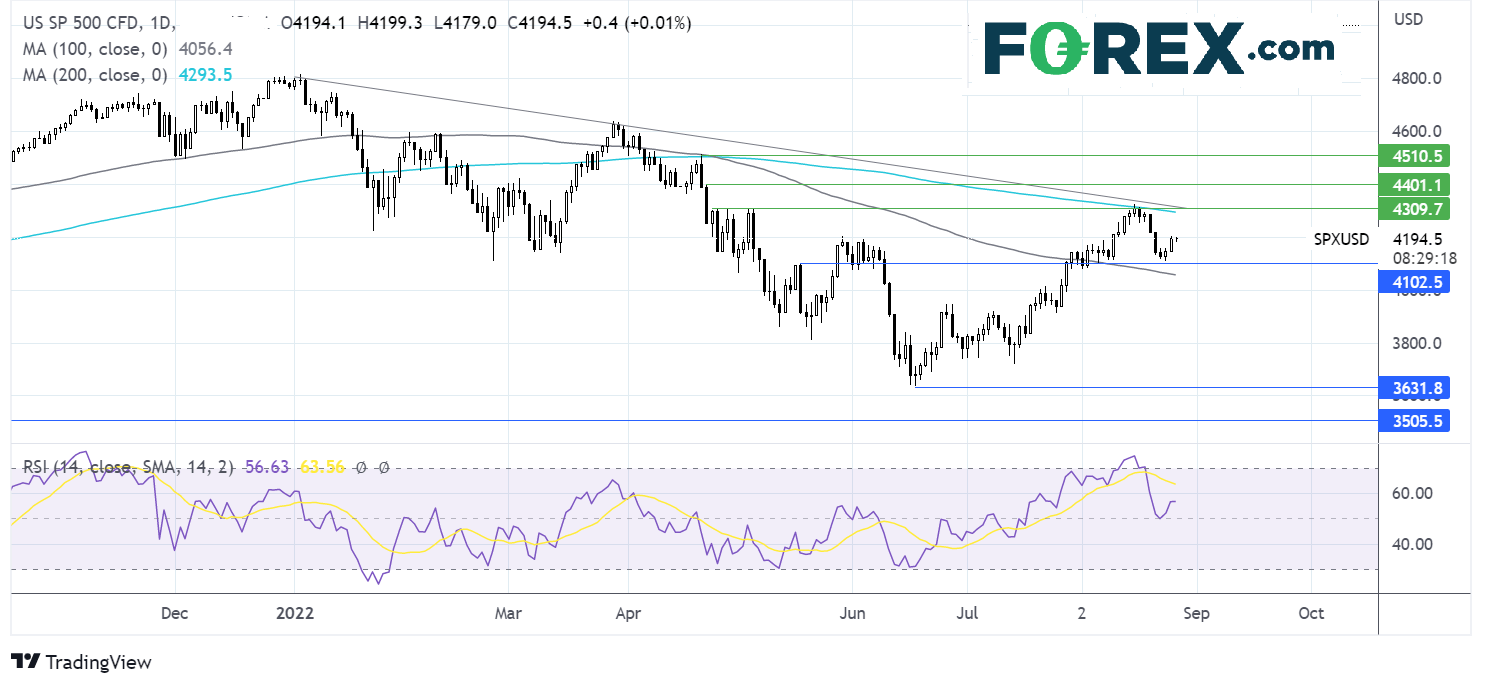
Task: Click the change value +0.4 (+0.01%)
Action: pos(637,22)
